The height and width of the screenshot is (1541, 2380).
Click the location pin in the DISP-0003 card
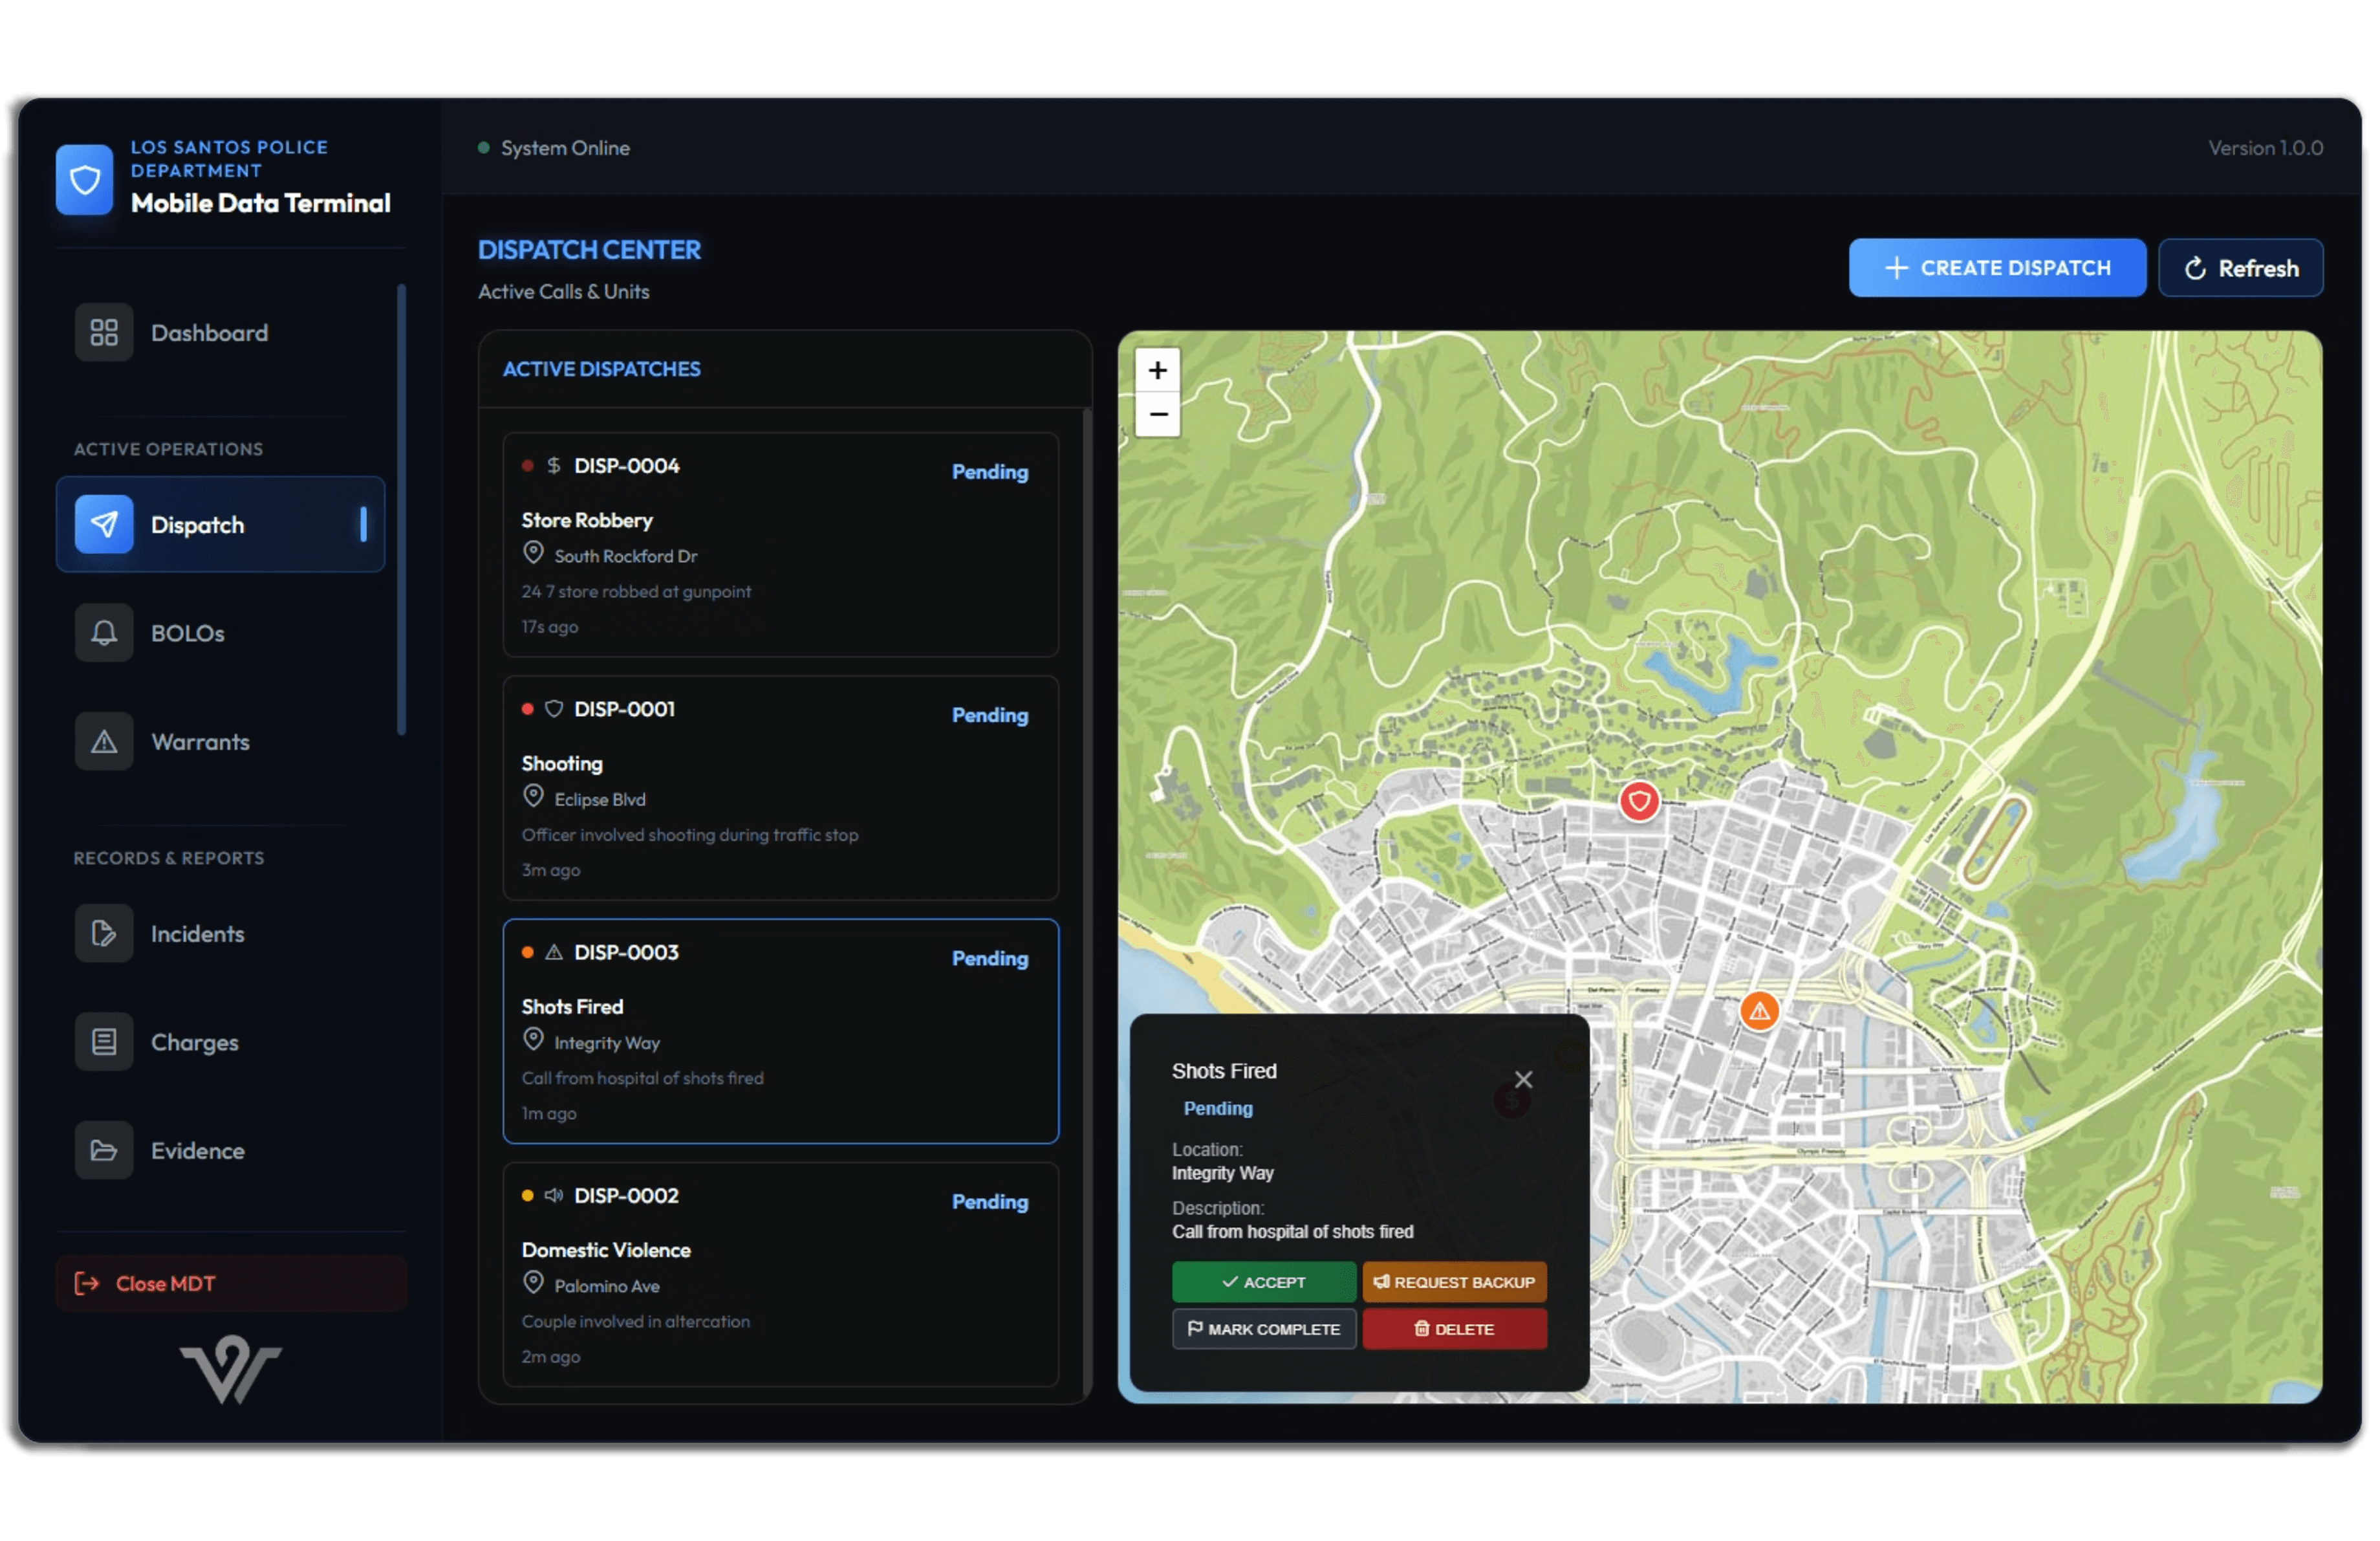[533, 1039]
